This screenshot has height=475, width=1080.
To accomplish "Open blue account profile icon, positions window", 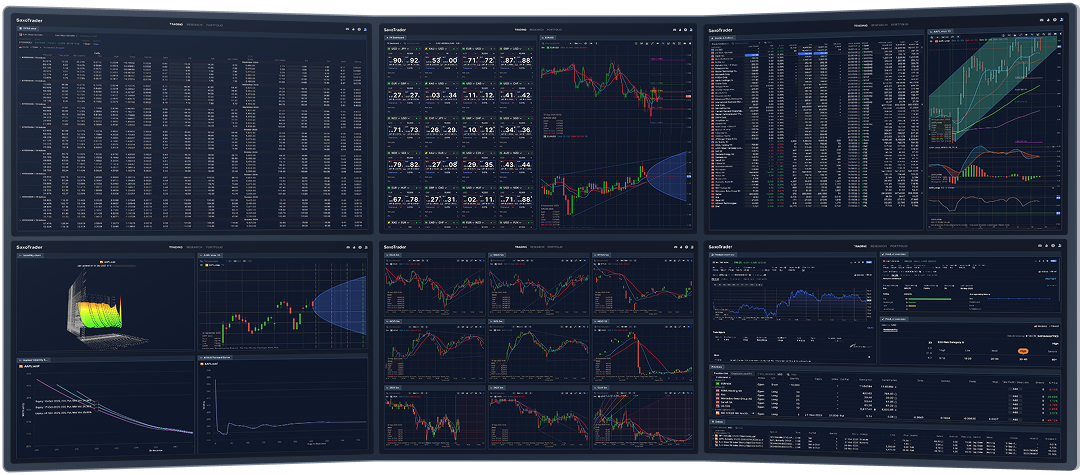I will [x=1059, y=246].
